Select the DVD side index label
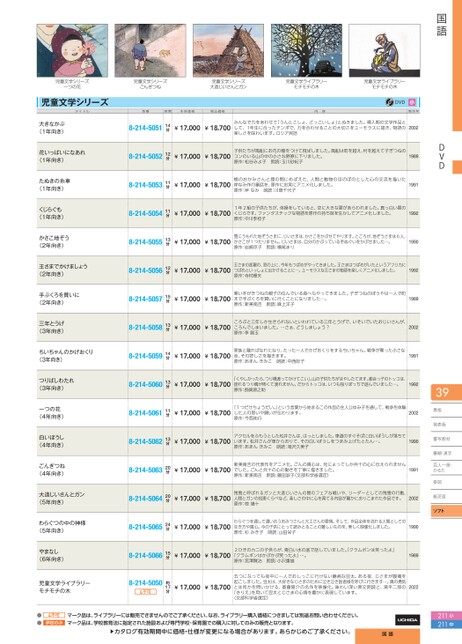 pyautogui.click(x=441, y=156)
